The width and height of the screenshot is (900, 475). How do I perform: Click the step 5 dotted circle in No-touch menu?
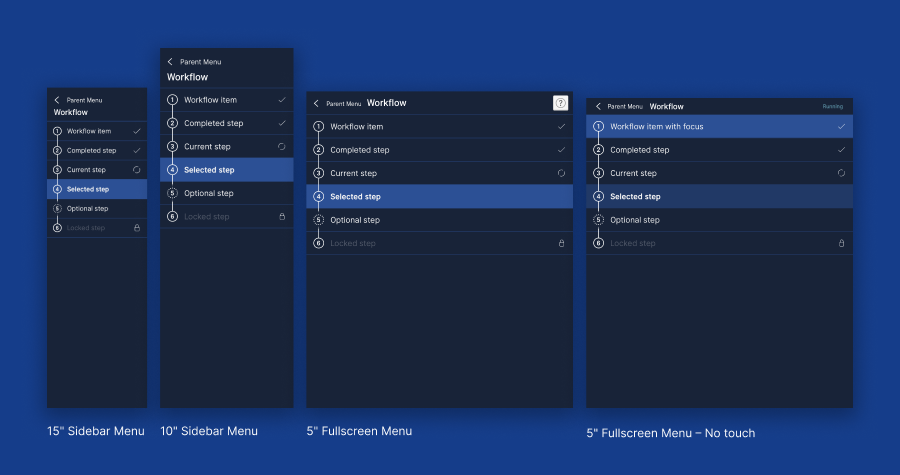pyautogui.click(x=598, y=220)
